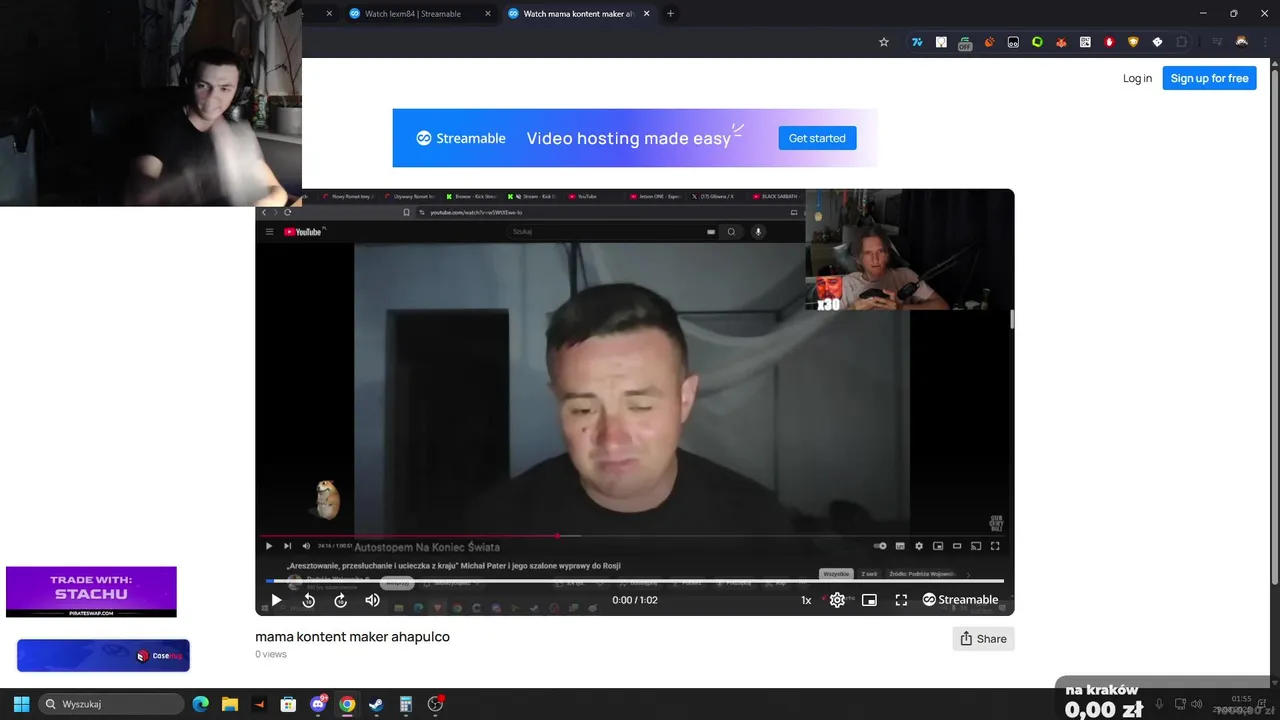
Task: Open the Extensions puzzle menu
Action: click(1181, 42)
